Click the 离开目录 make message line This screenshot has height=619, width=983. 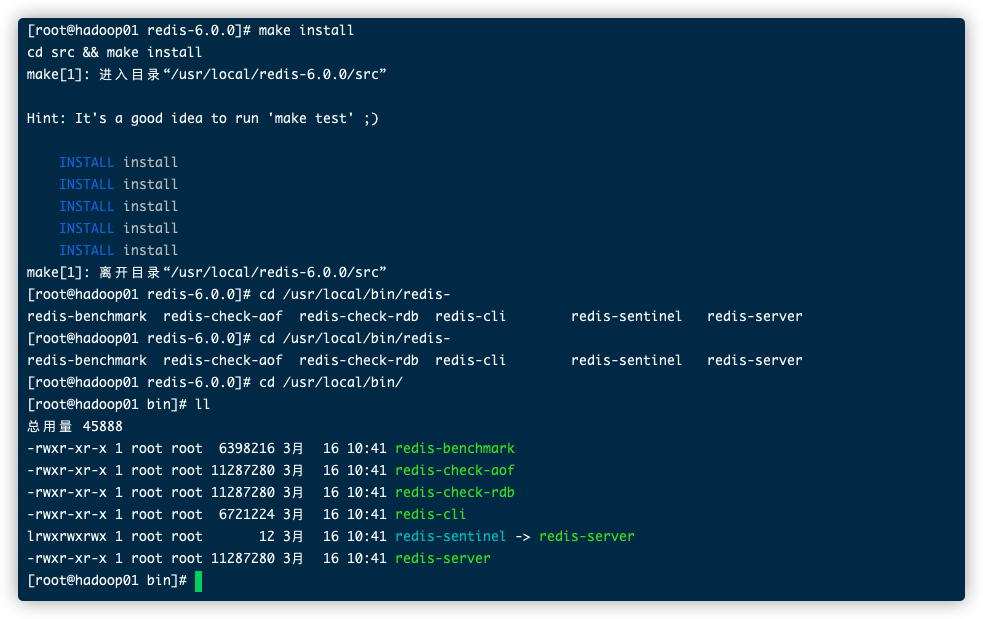click(206, 272)
